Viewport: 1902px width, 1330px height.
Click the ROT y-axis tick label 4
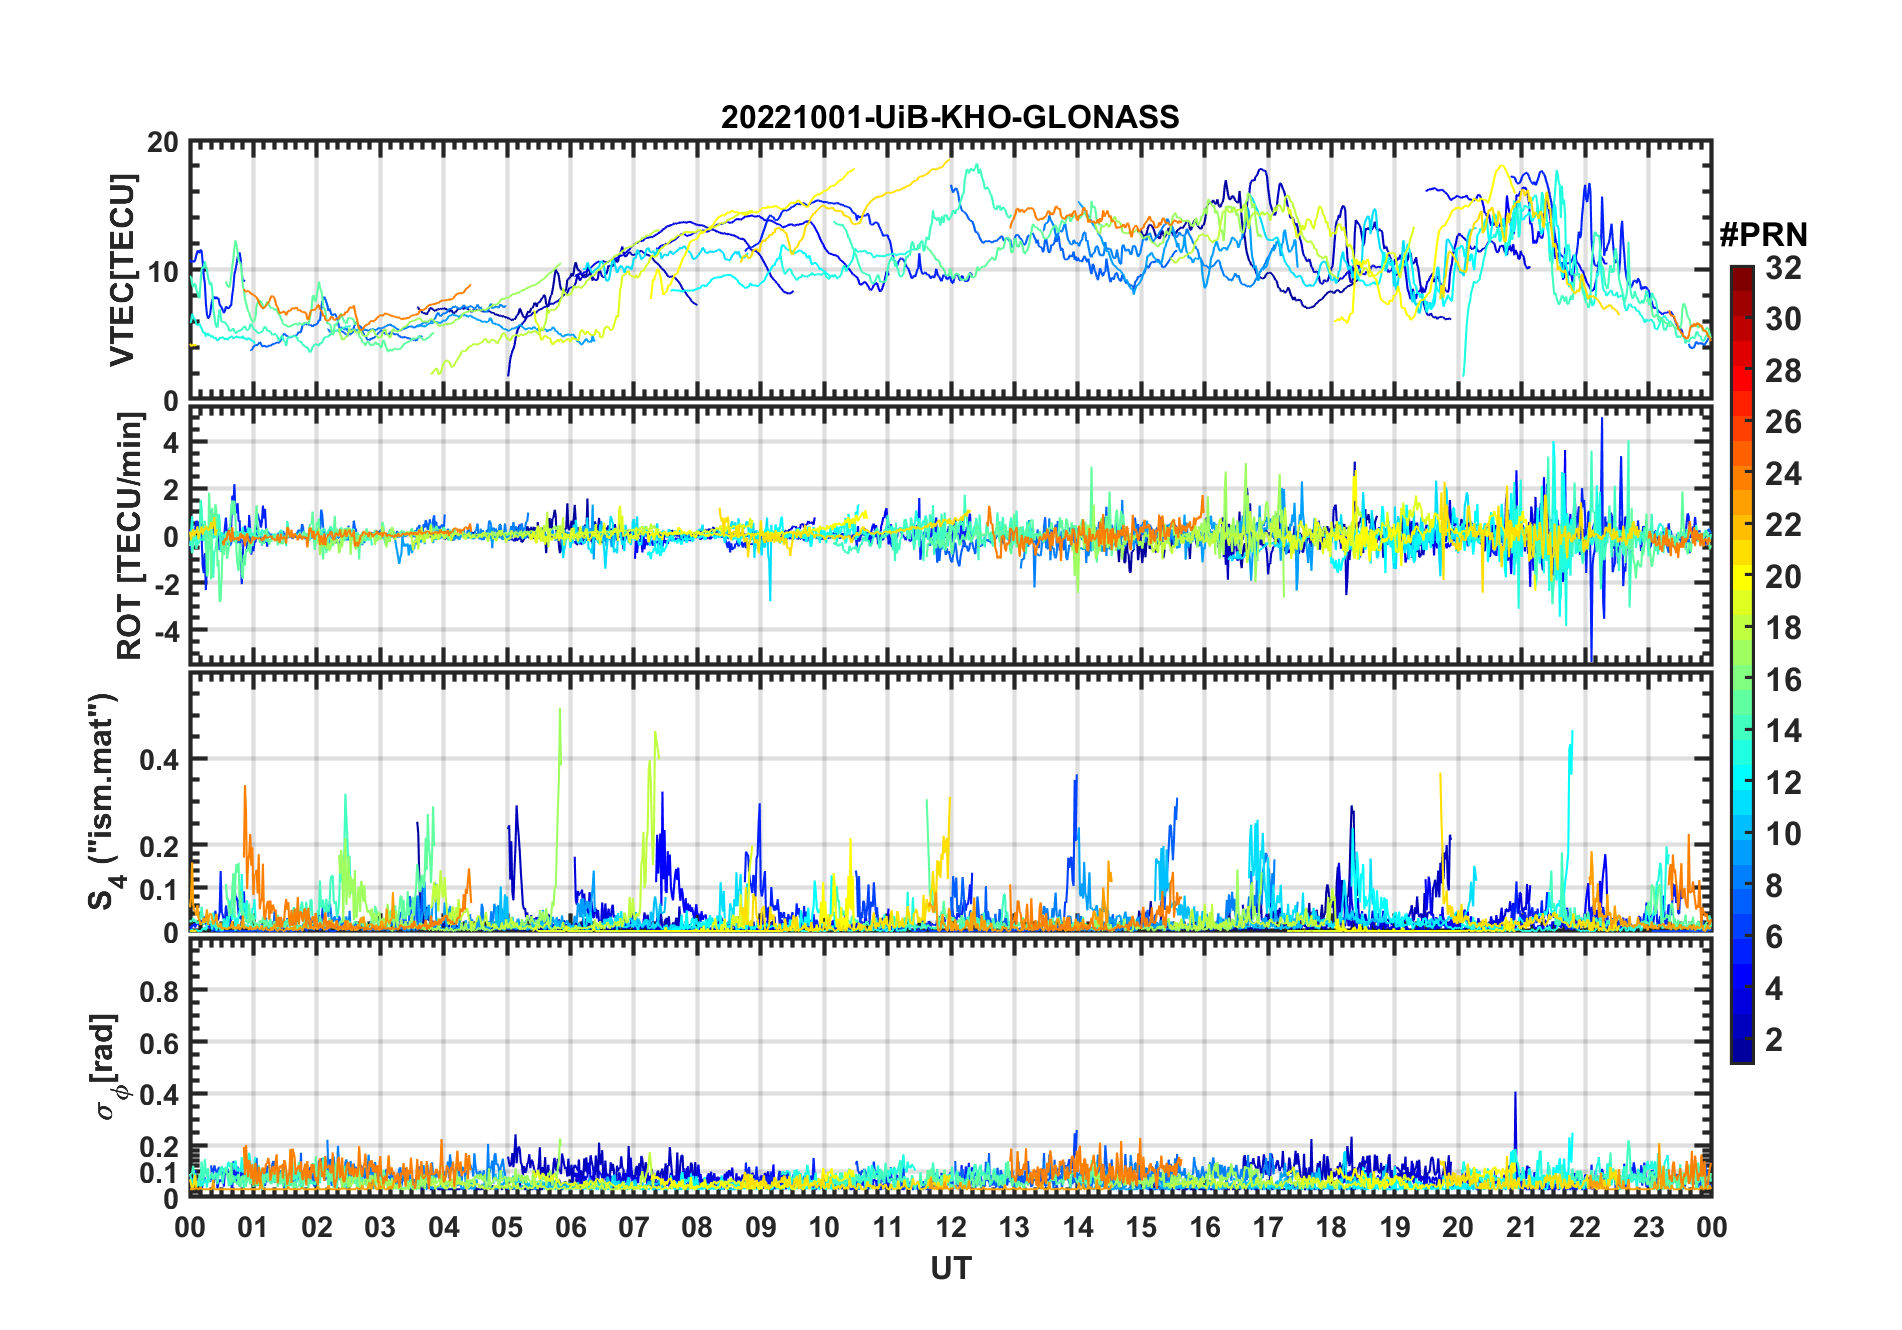pyautogui.click(x=171, y=442)
